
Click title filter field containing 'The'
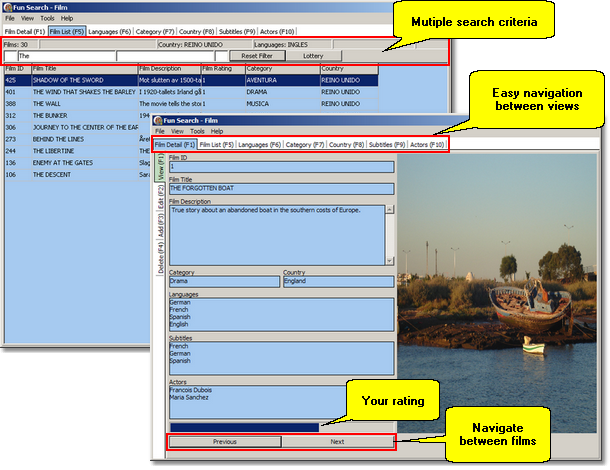(67, 56)
